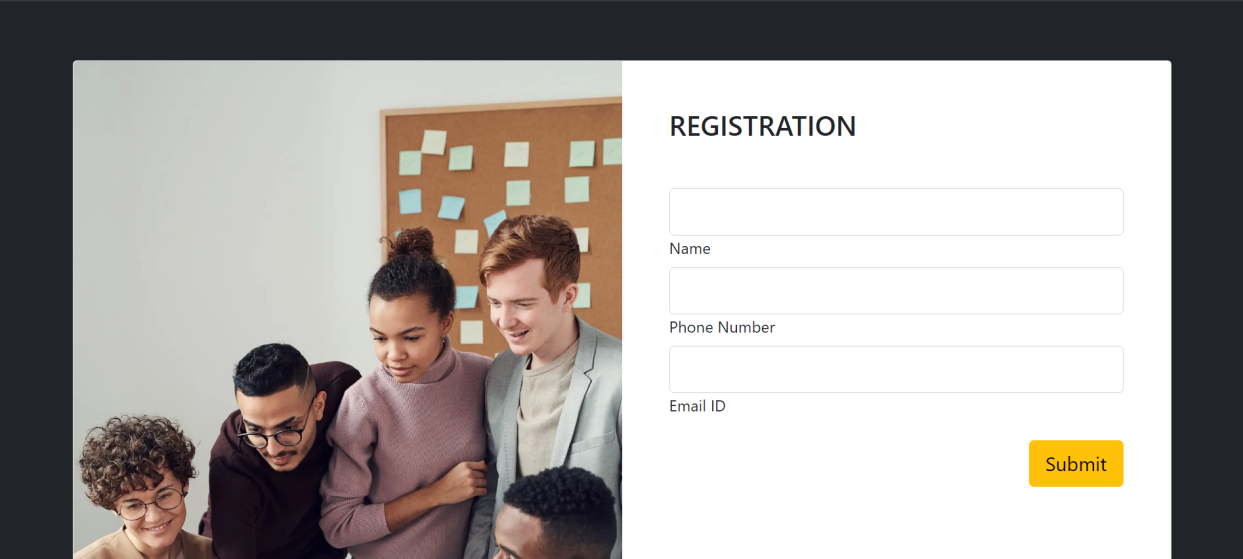Click the woman in the pink sweater
The image size is (1243, 559).
point(405,400)
